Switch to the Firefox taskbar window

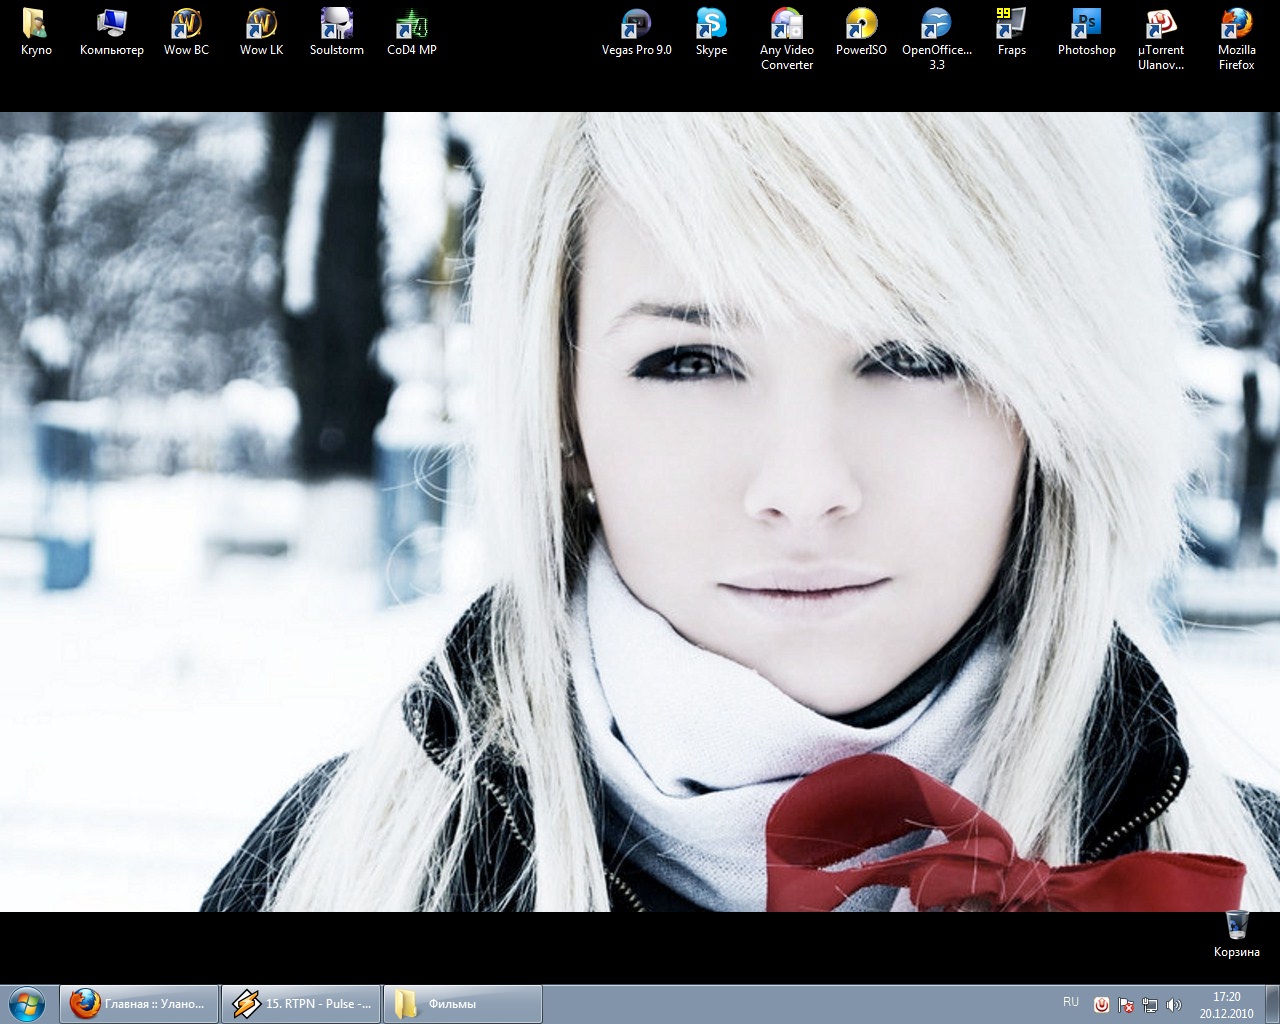pos(140,1003)
